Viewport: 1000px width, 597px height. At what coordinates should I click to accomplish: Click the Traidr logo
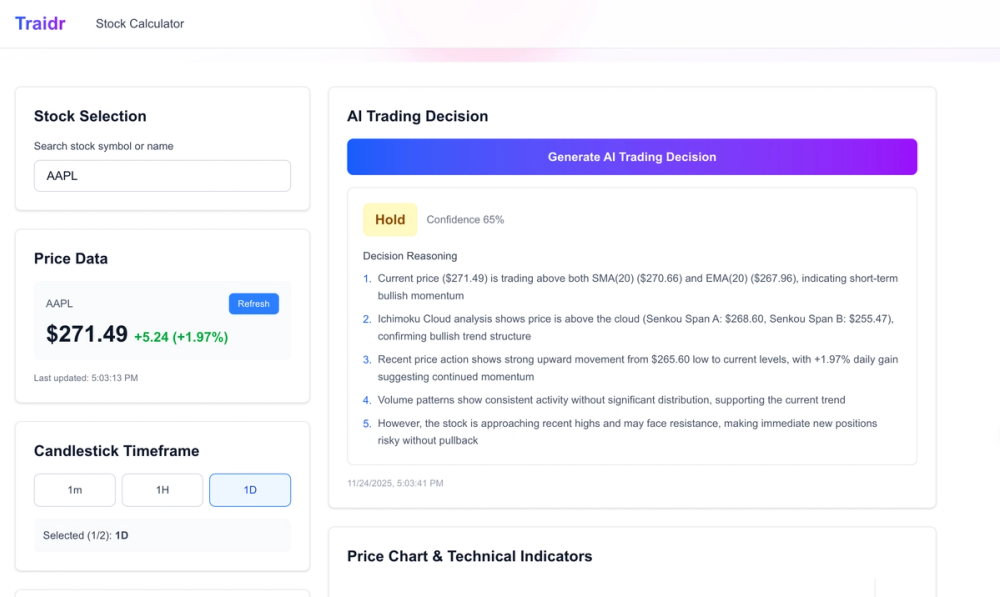tap(40, 23)
